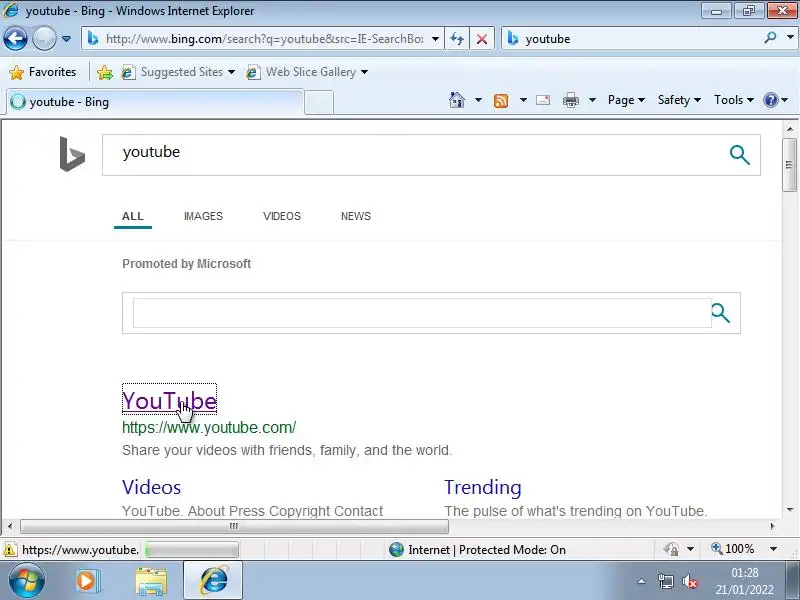
Task: Open a new blank tab
Action: [x=319, y=103]
